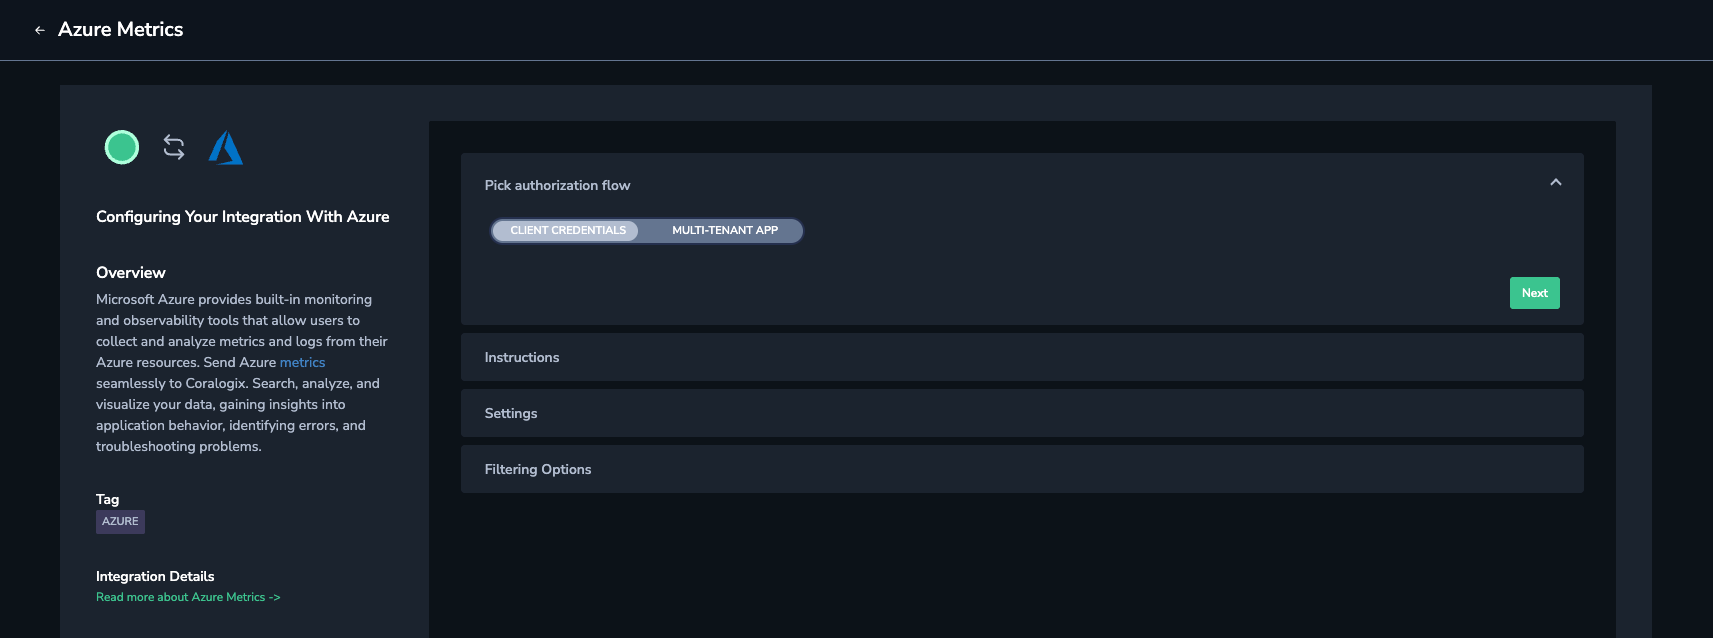Click the blue Azure logo icon
Viewport: 1713px width, 638px height.
[x=225, y=148]
